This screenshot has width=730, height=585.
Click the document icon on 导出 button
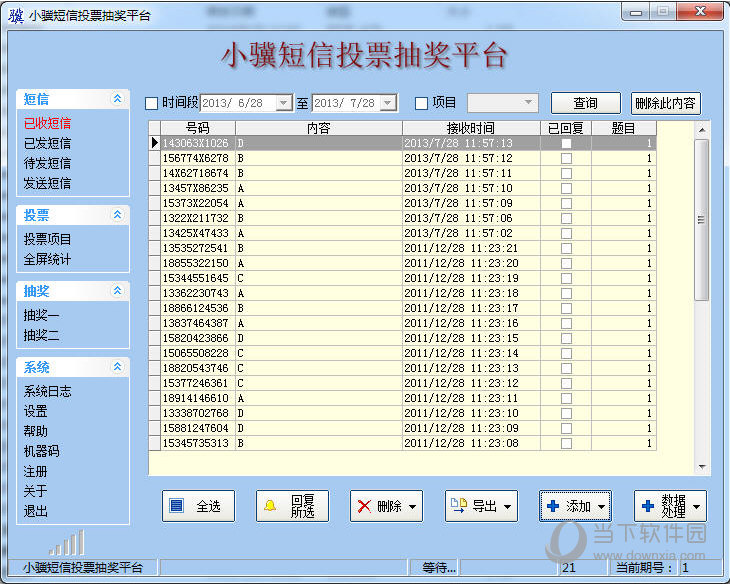[x=459, y=505]
